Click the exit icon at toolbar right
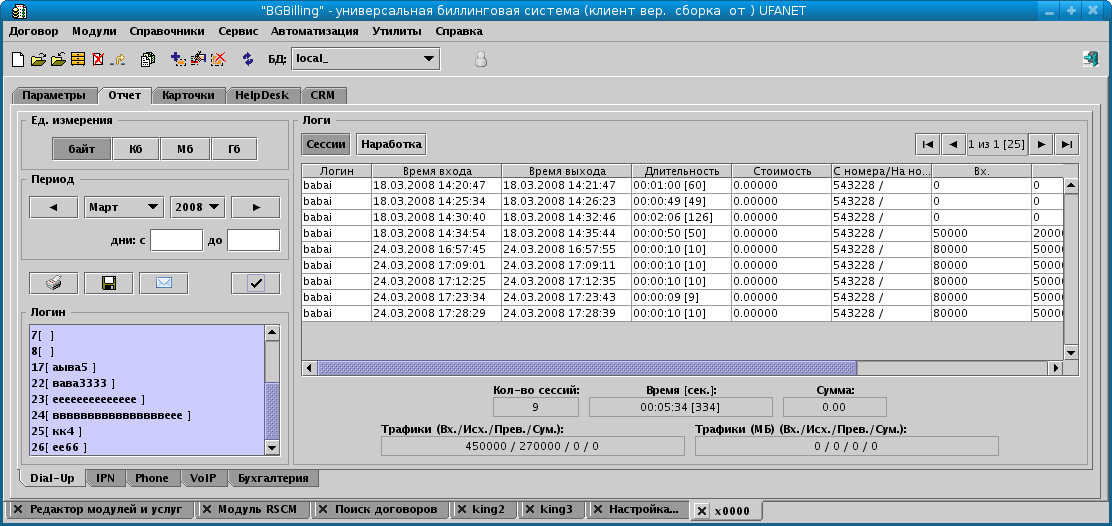The image size is (1112, 526). tap(1090, 59)
